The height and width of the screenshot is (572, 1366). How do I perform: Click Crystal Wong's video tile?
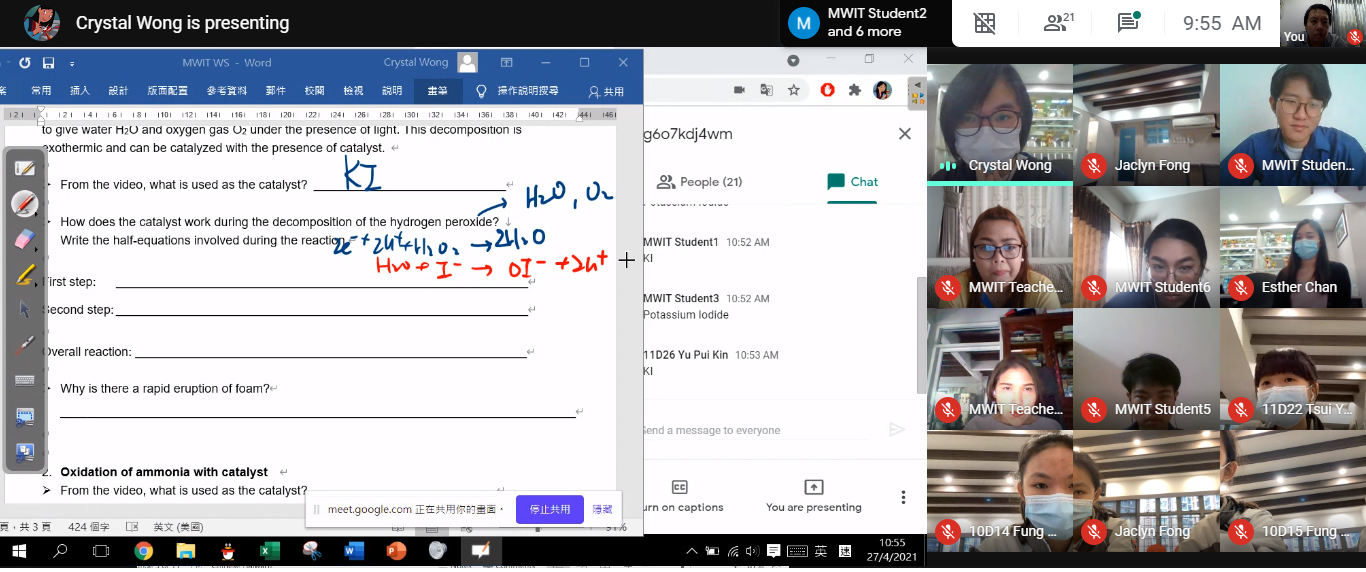[1000, 125]
